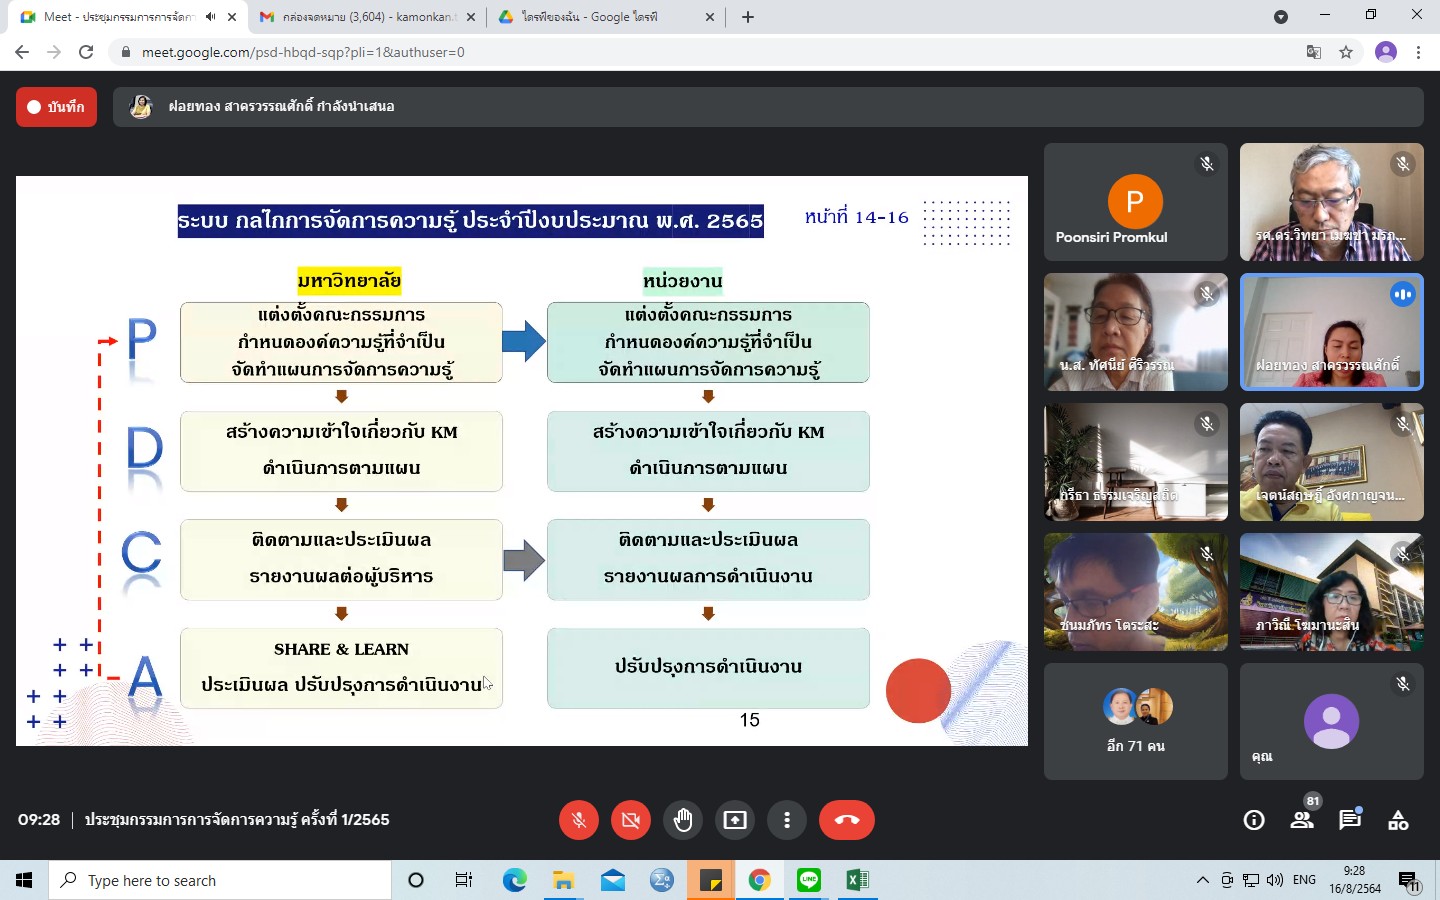The width and height of the screenshot is (1440, 900).
Task: Raise hand in the meeting
Action: pyautogui.click(x=683, y=820)
